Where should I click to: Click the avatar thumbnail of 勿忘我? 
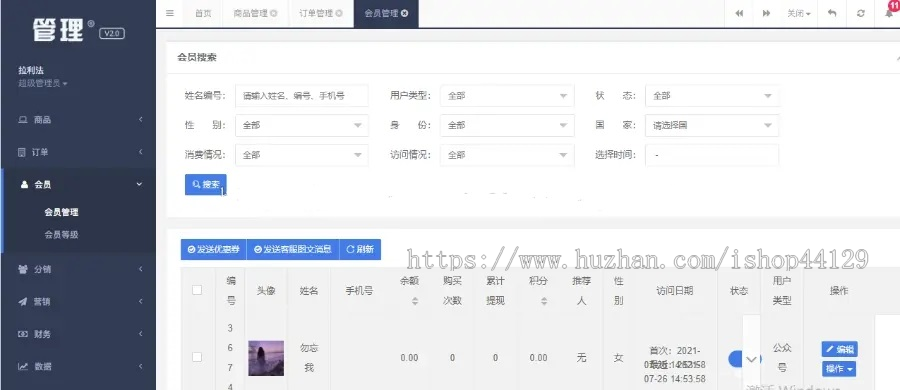(266, 358)
